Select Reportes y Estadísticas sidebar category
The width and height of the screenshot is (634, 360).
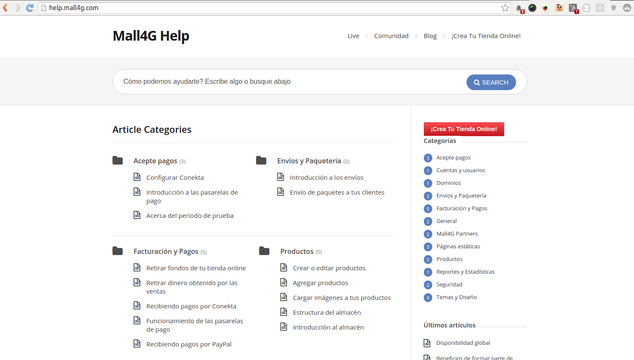(x=465, y=272)
